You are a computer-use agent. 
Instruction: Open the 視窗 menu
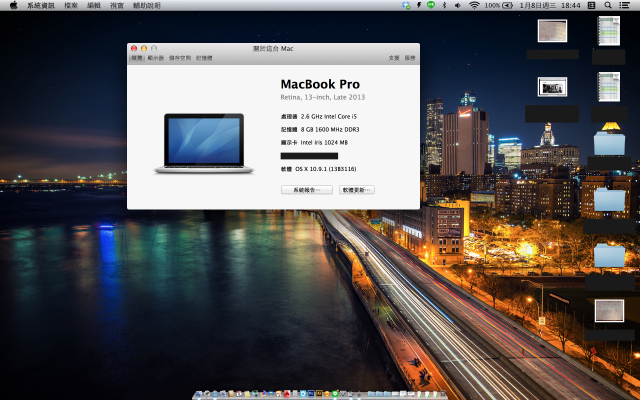pos(117,5)
